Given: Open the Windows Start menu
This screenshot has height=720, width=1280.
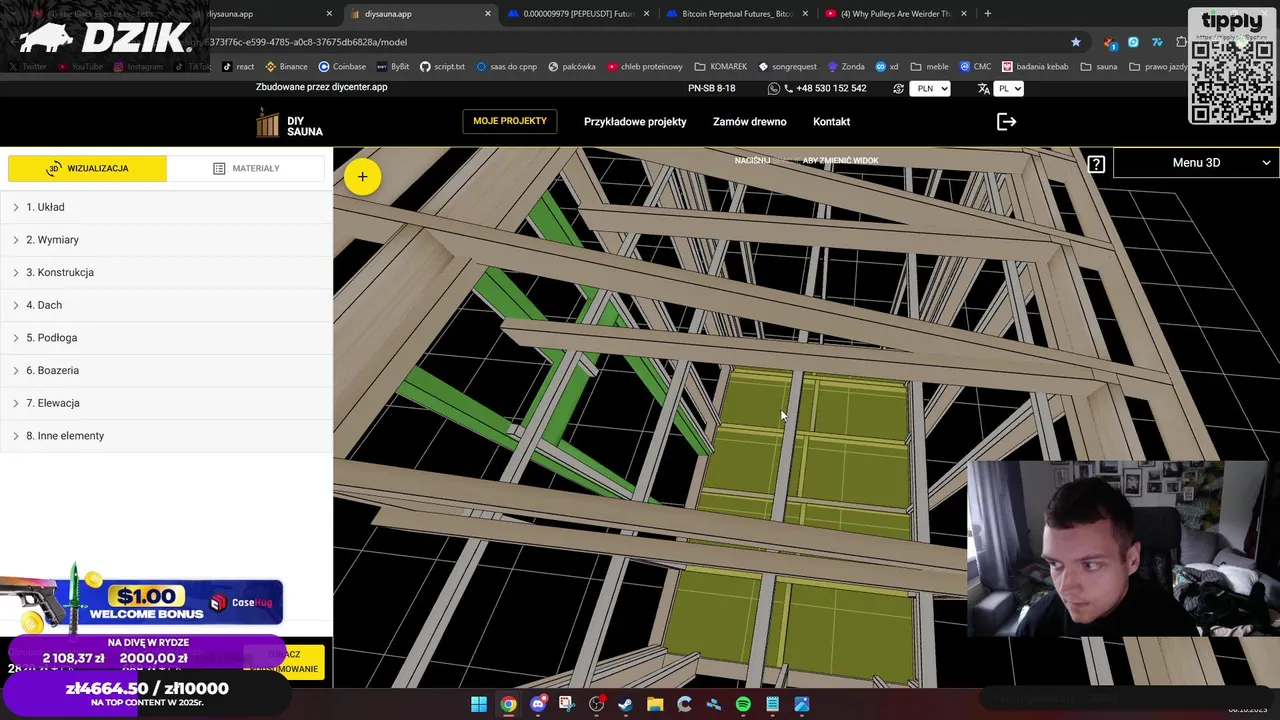Looking at the screenshot, I should pos(479,704).
